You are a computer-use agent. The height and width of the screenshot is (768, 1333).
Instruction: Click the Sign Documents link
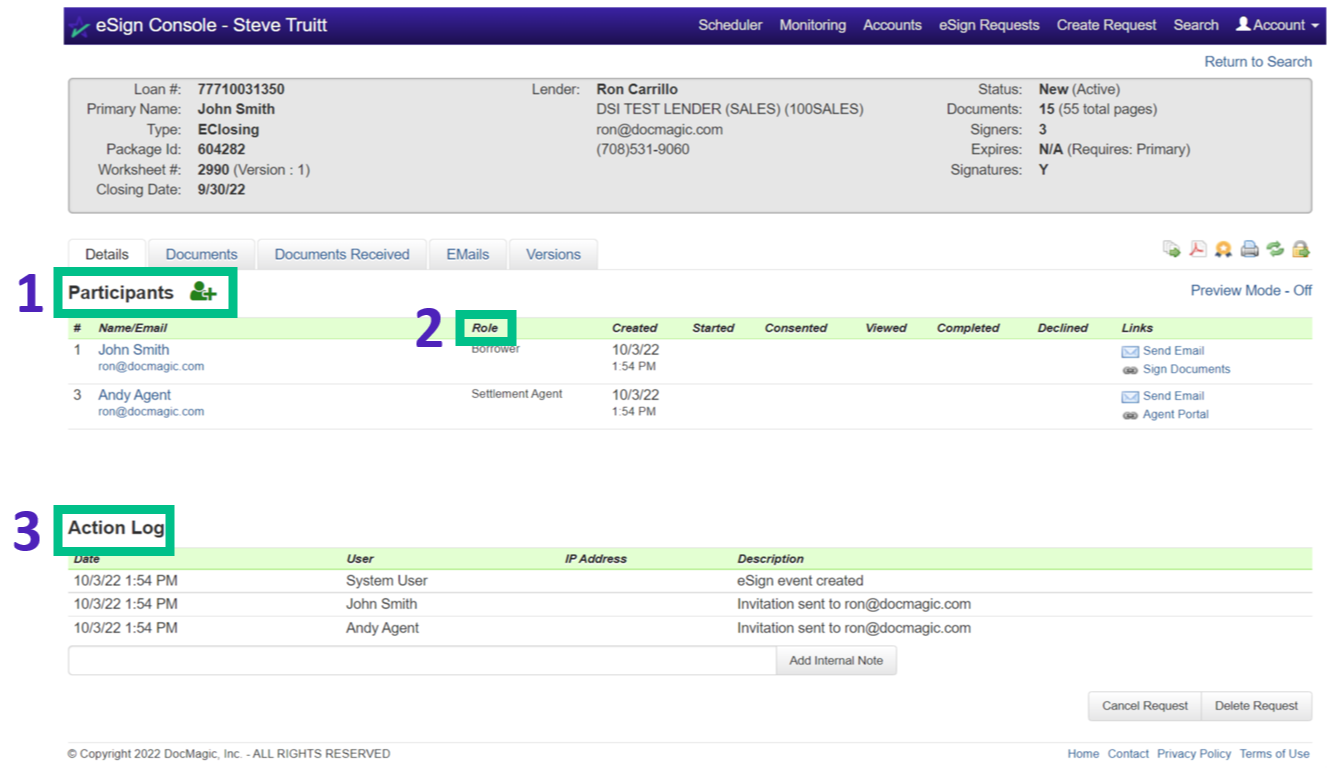tap(1186, 369)
